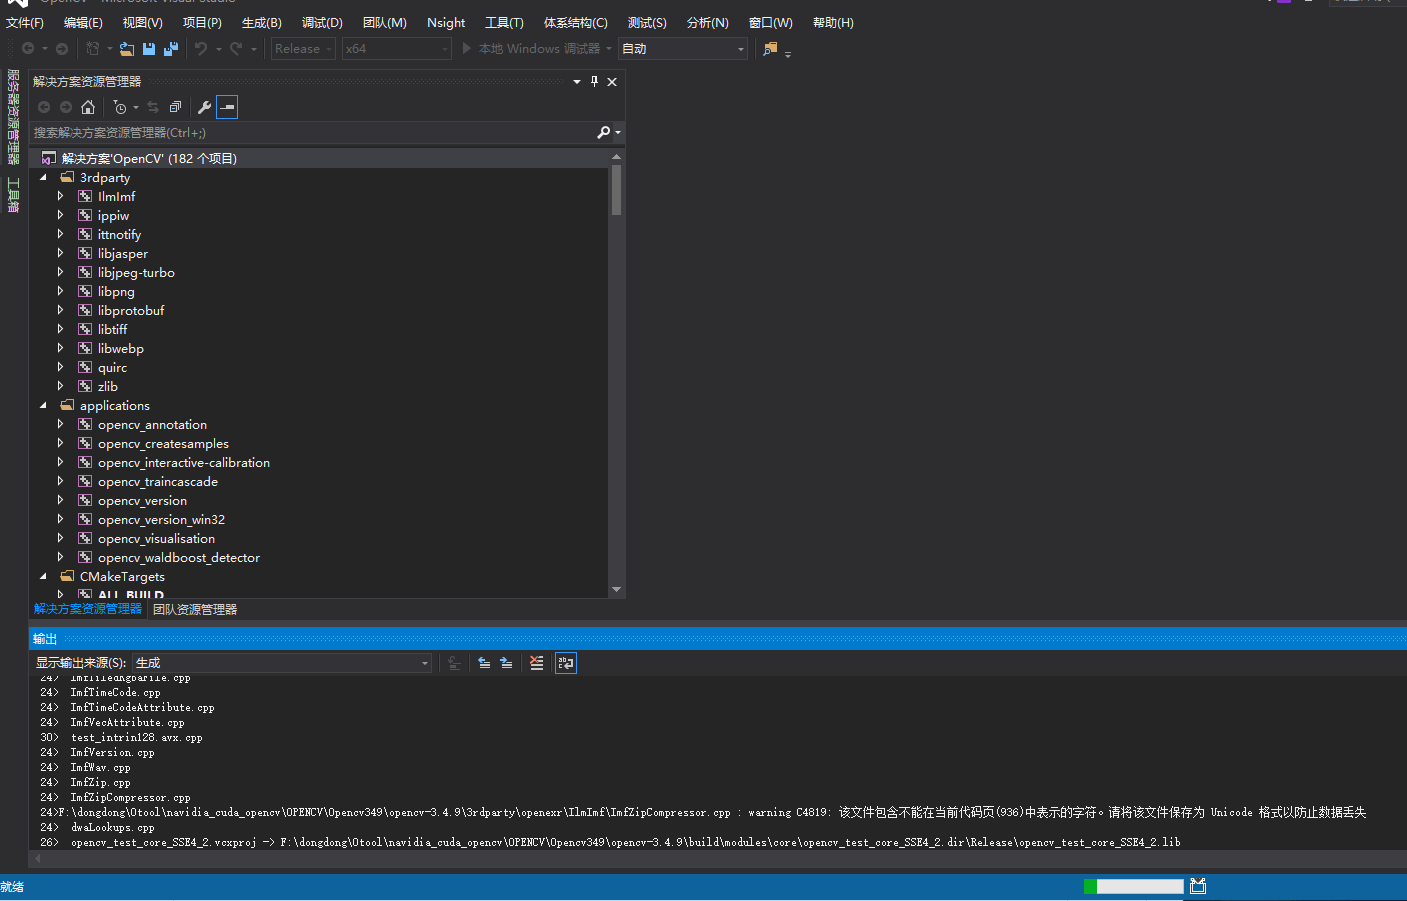Image resolution: width=1407 pixels, height=901 pixels.
Task: Click Solution Explorer back arrow
Action: (x=44, y=107)
